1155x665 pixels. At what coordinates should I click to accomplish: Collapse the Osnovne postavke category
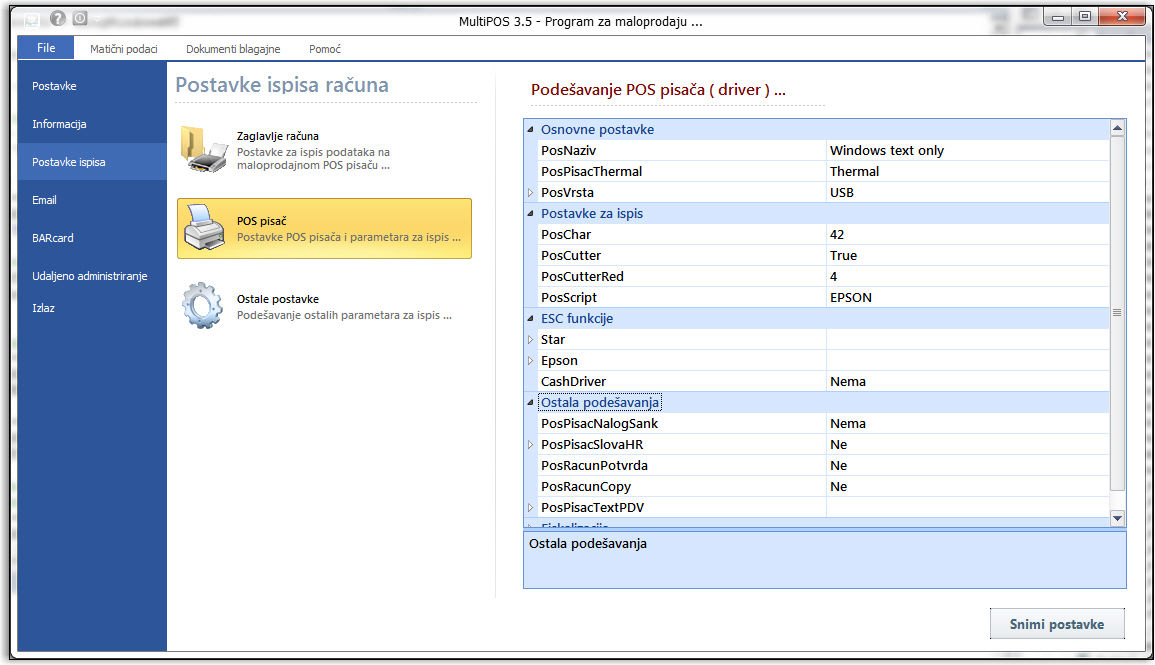click(530, 130)
